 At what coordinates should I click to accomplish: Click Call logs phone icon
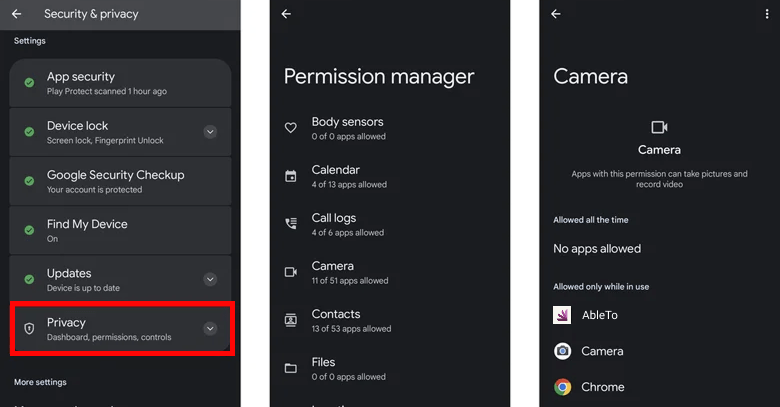click(x=291, y=224)
